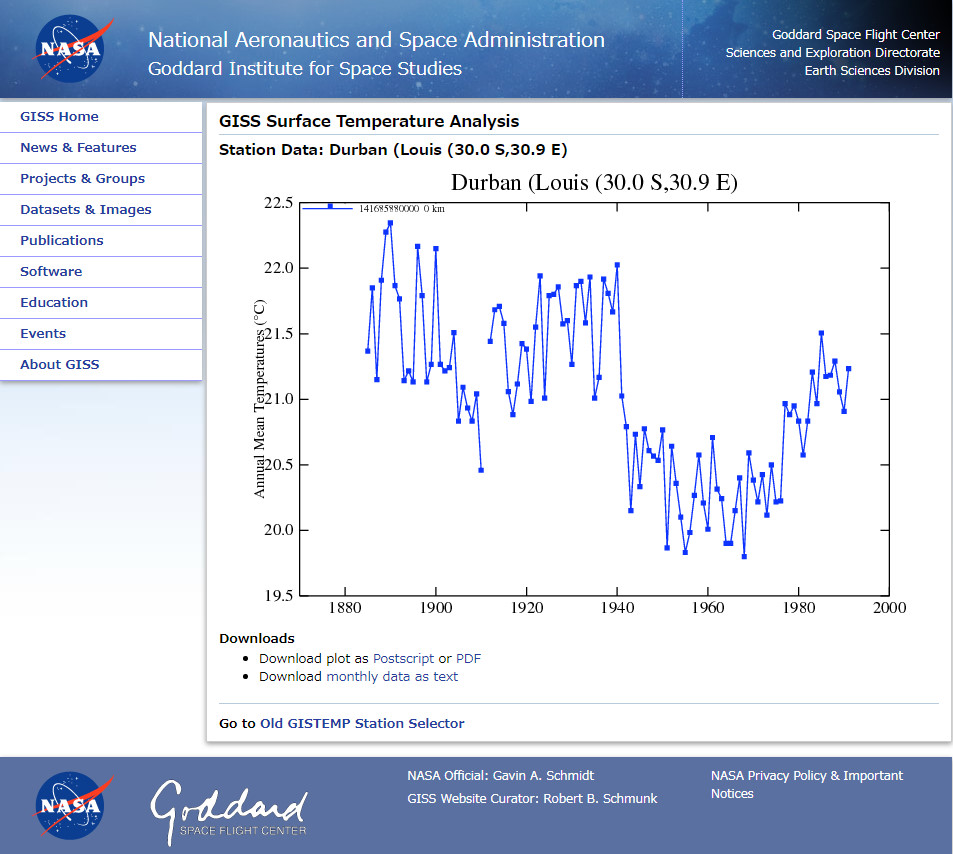The image size is (953, 854).
Task: Download the plot as Postscript
Action: tap(403, 658)
